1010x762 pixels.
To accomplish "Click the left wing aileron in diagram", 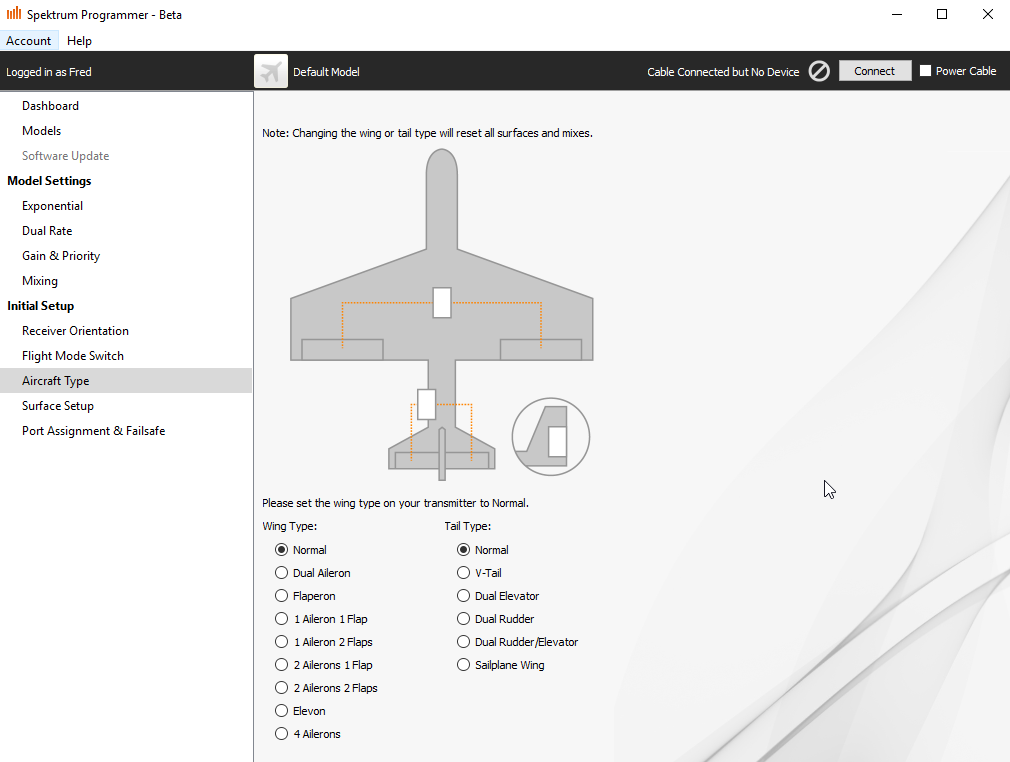I will (342, 349).
